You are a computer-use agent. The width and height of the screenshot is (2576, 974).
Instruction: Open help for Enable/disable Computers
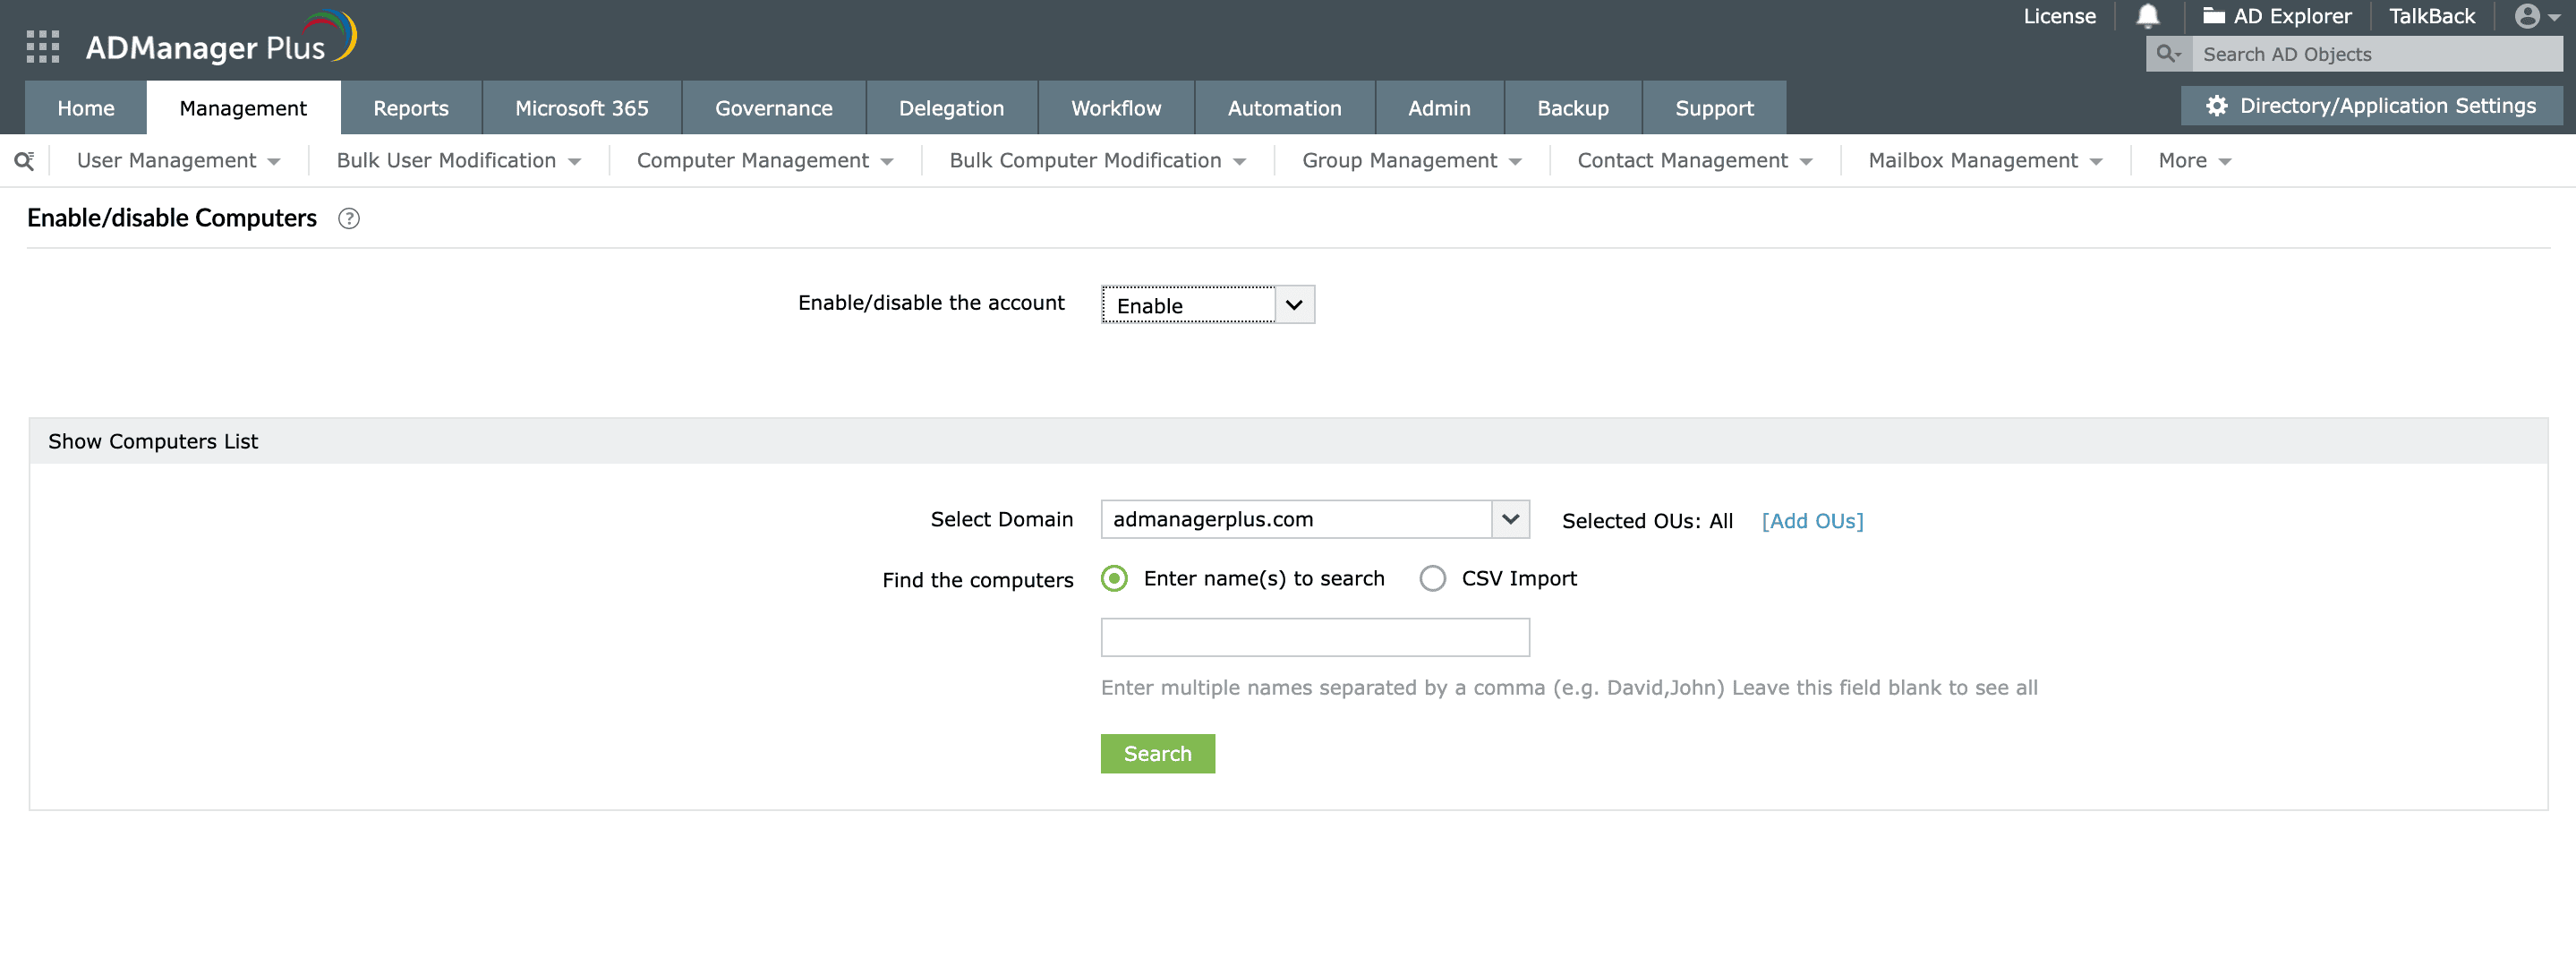tap(349, 218)
